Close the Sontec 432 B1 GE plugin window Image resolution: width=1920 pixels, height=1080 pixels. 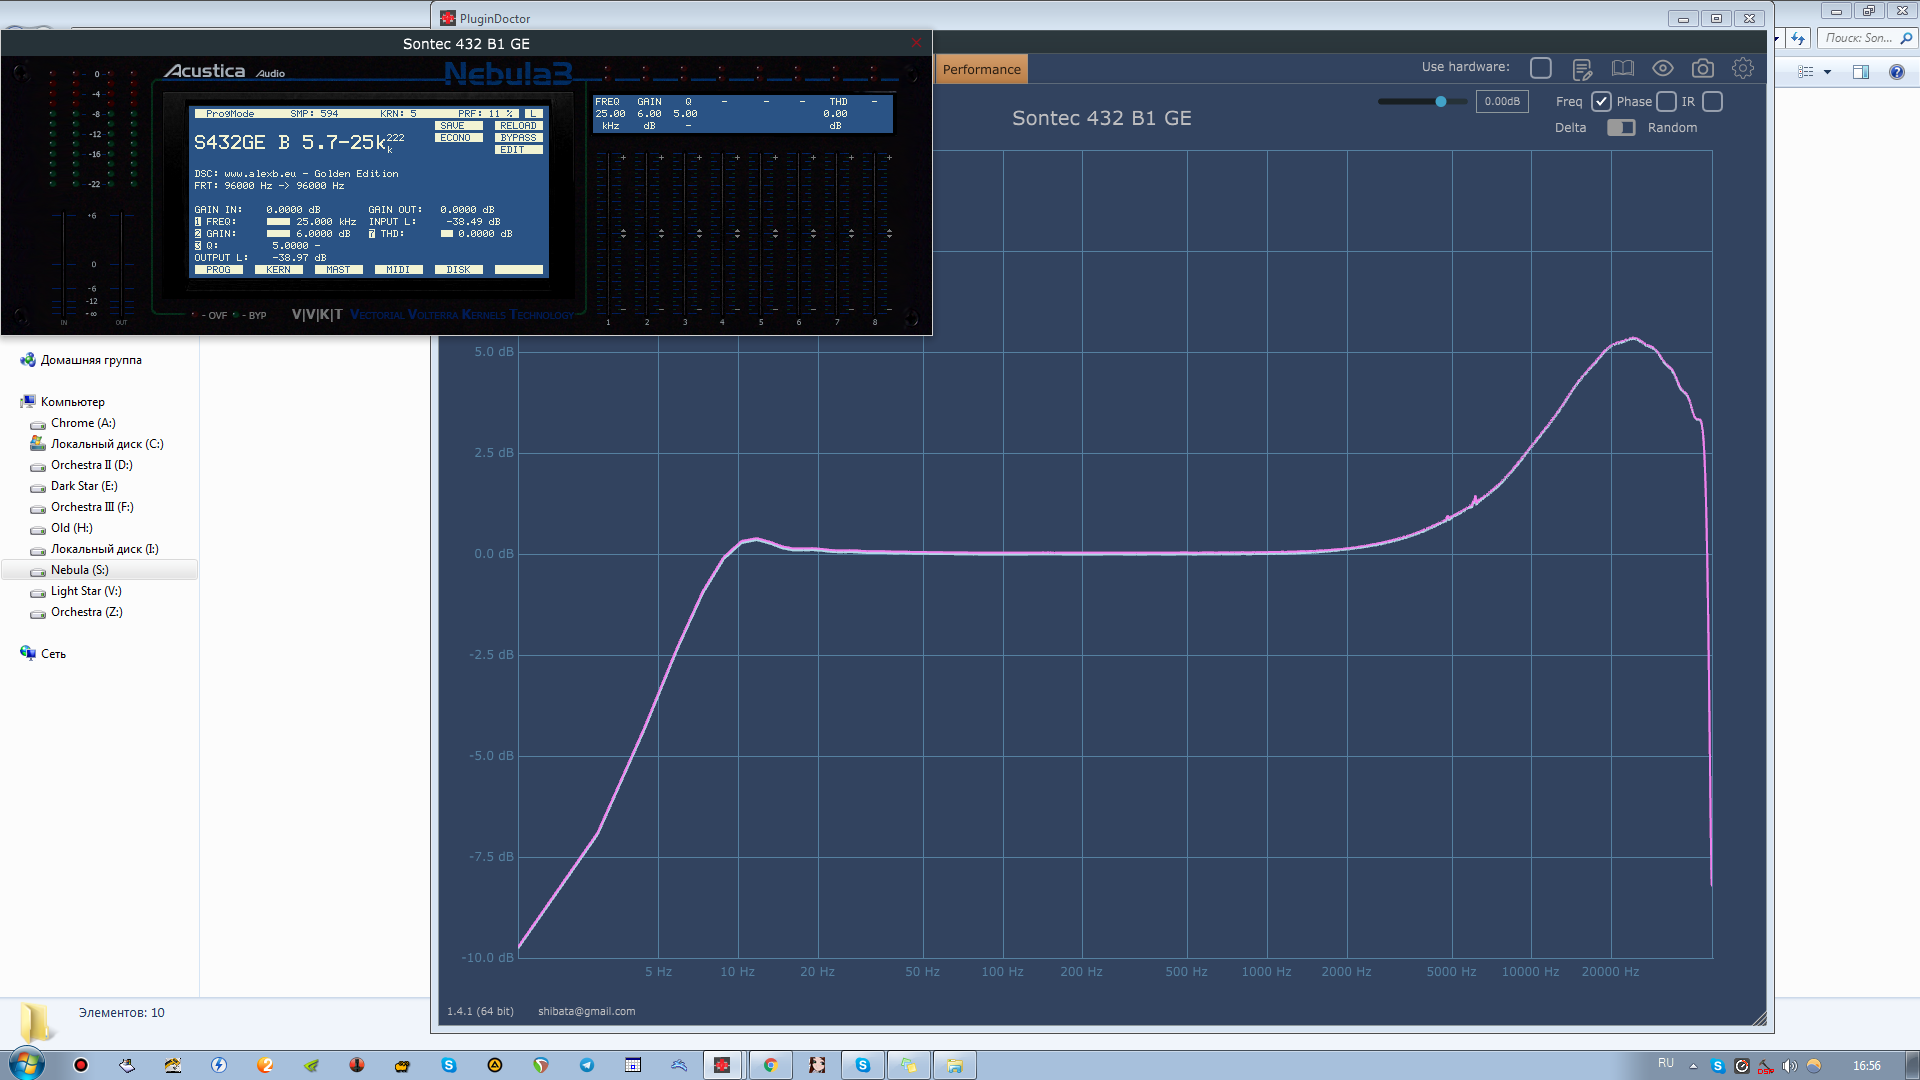point(916,43)
